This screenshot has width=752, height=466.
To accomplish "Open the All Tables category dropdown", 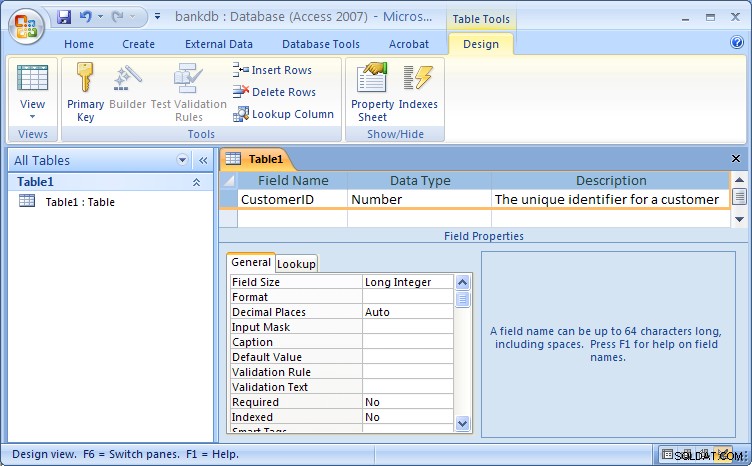I will click(182, 160).
